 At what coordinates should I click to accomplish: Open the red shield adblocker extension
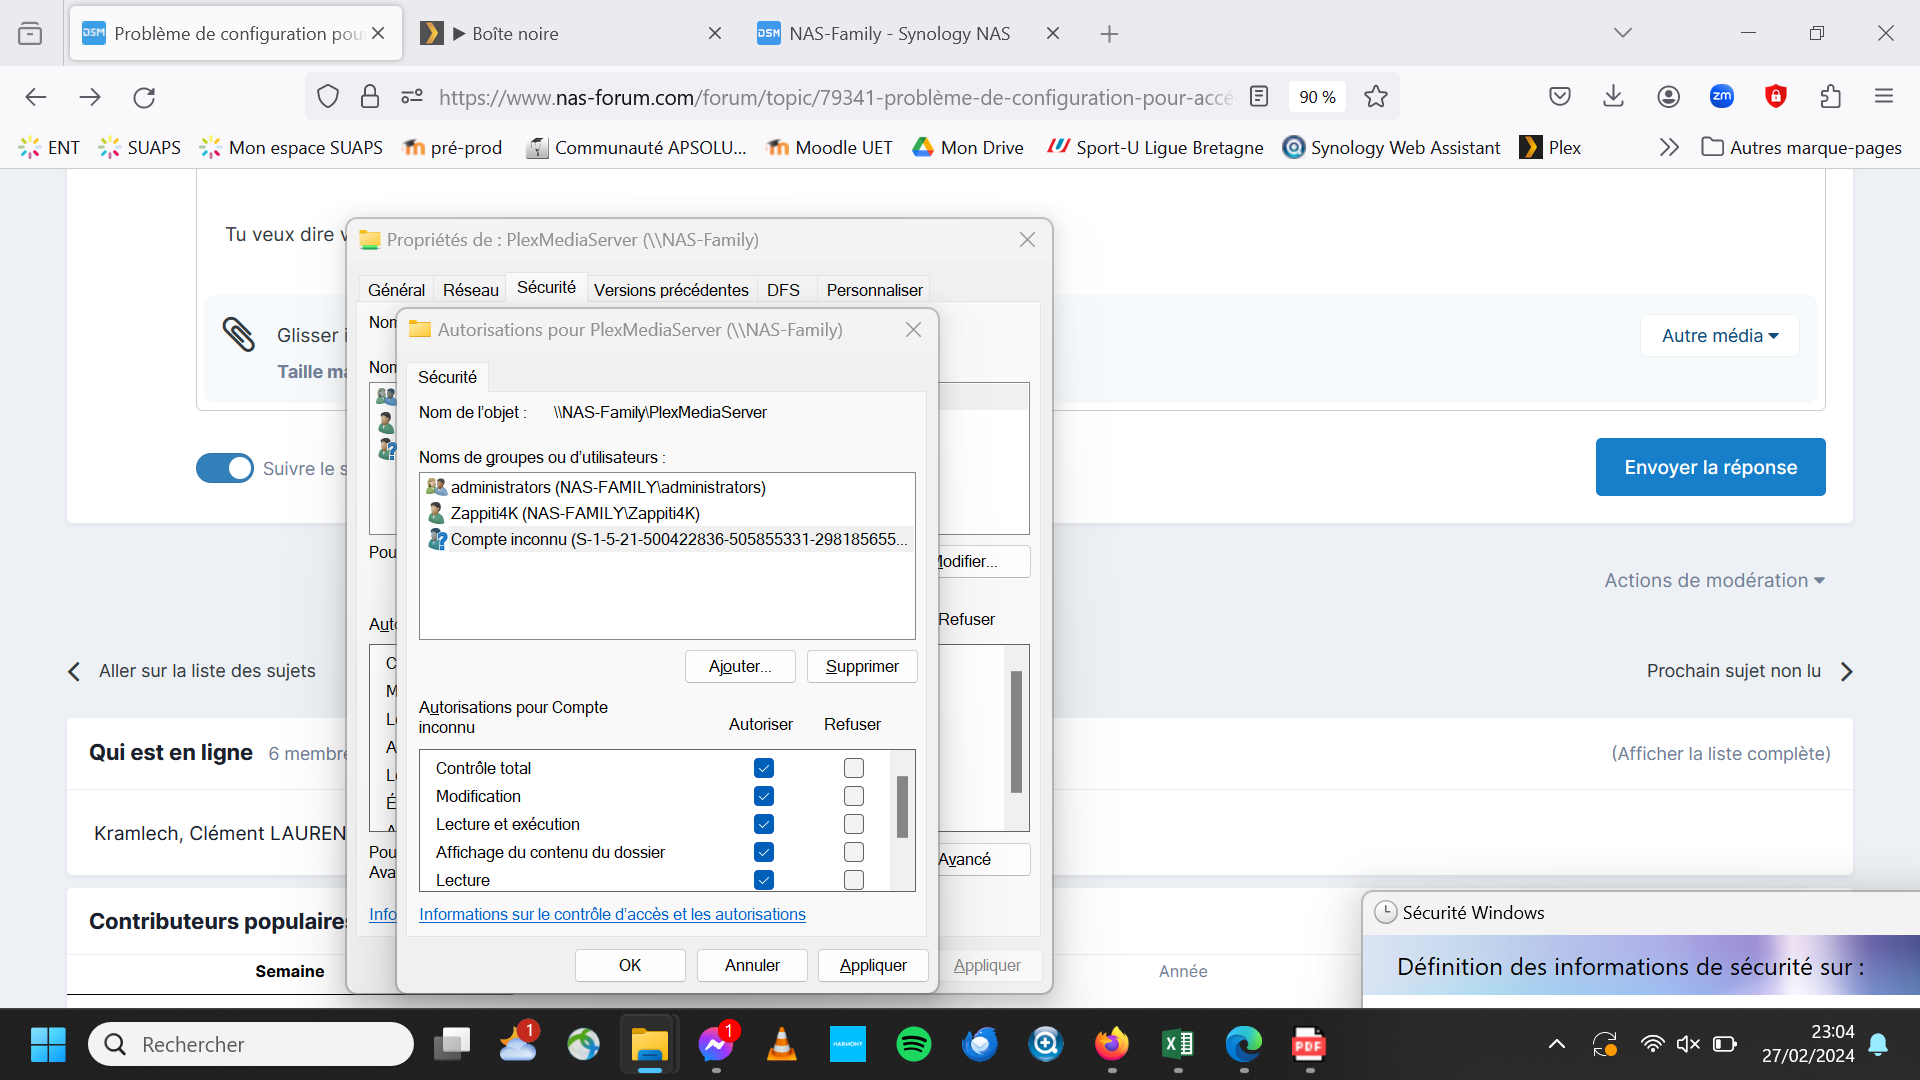pos(1776,97)
